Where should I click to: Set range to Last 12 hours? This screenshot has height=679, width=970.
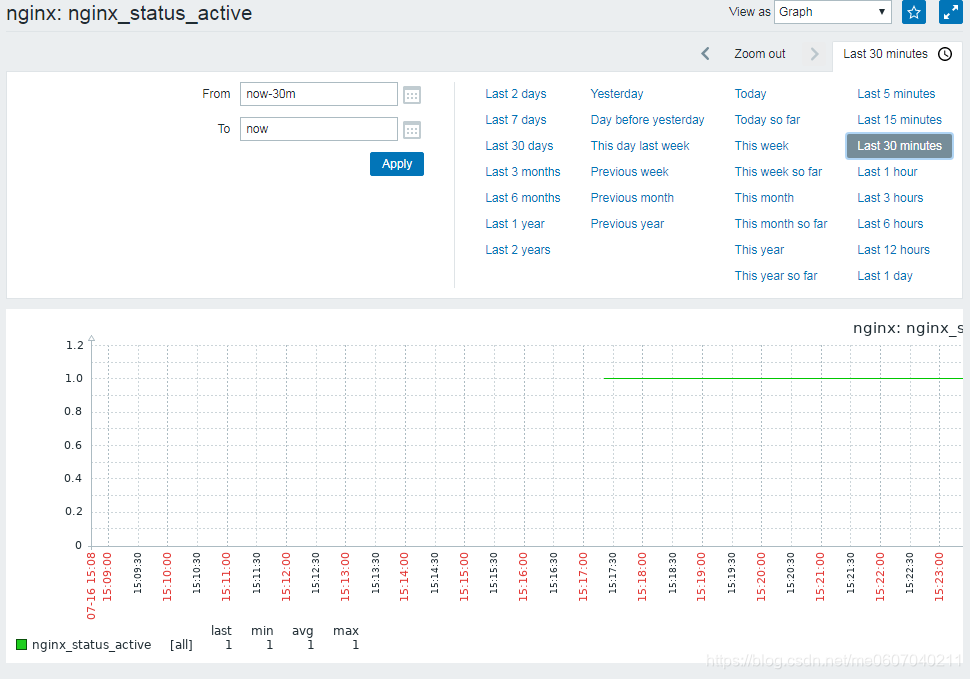893,250
